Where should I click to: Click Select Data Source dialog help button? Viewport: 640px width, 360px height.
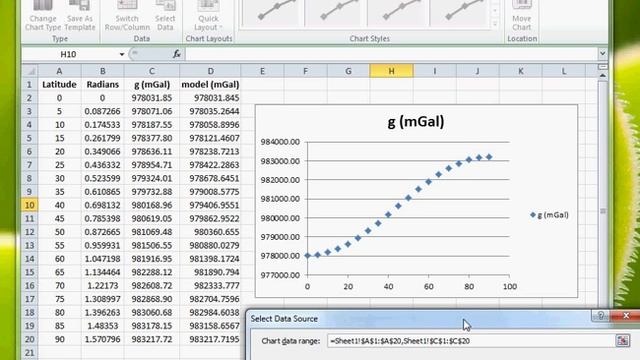601,316
